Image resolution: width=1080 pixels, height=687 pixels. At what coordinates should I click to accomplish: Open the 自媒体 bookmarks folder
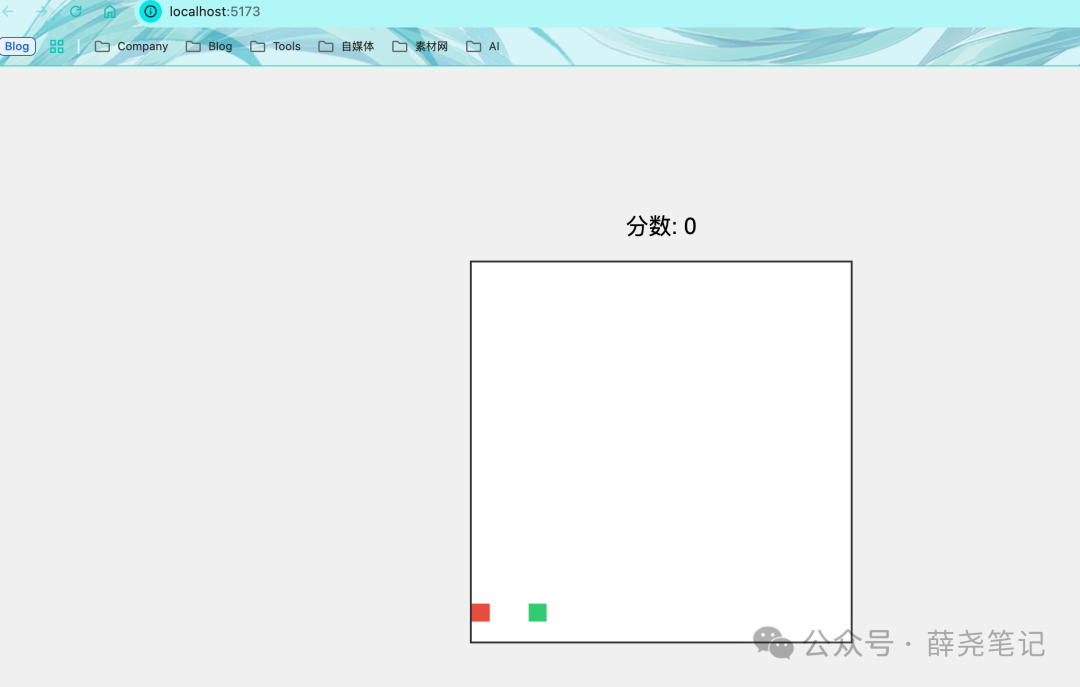(x=346, y=46)
